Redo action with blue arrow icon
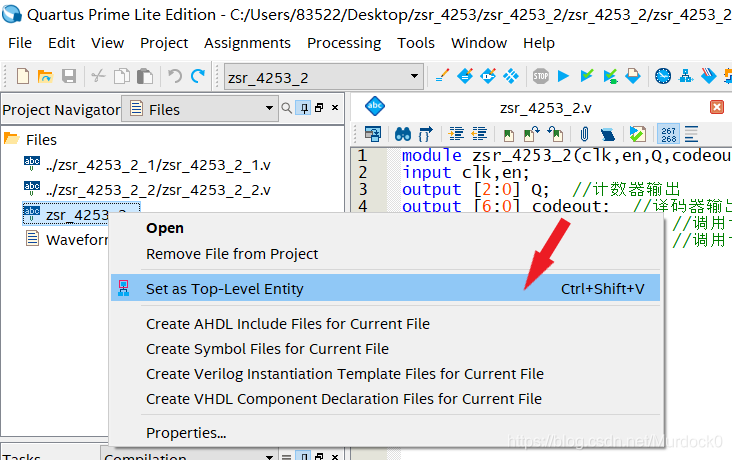732x460 pixels. tap(198, 76)
